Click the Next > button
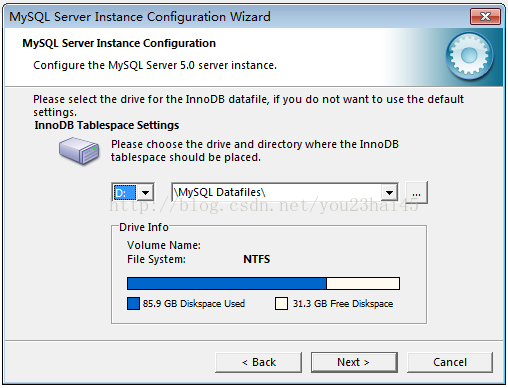The height and width of the screenshot is (388, 508). (354, 362)
